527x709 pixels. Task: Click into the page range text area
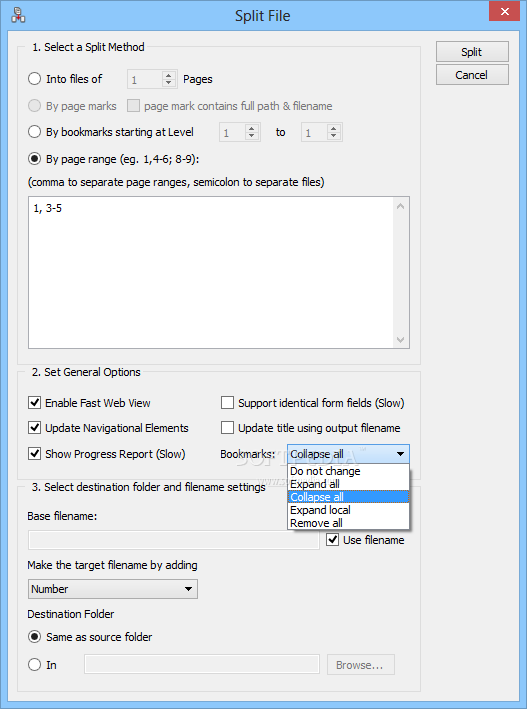[x=219, y=272]
